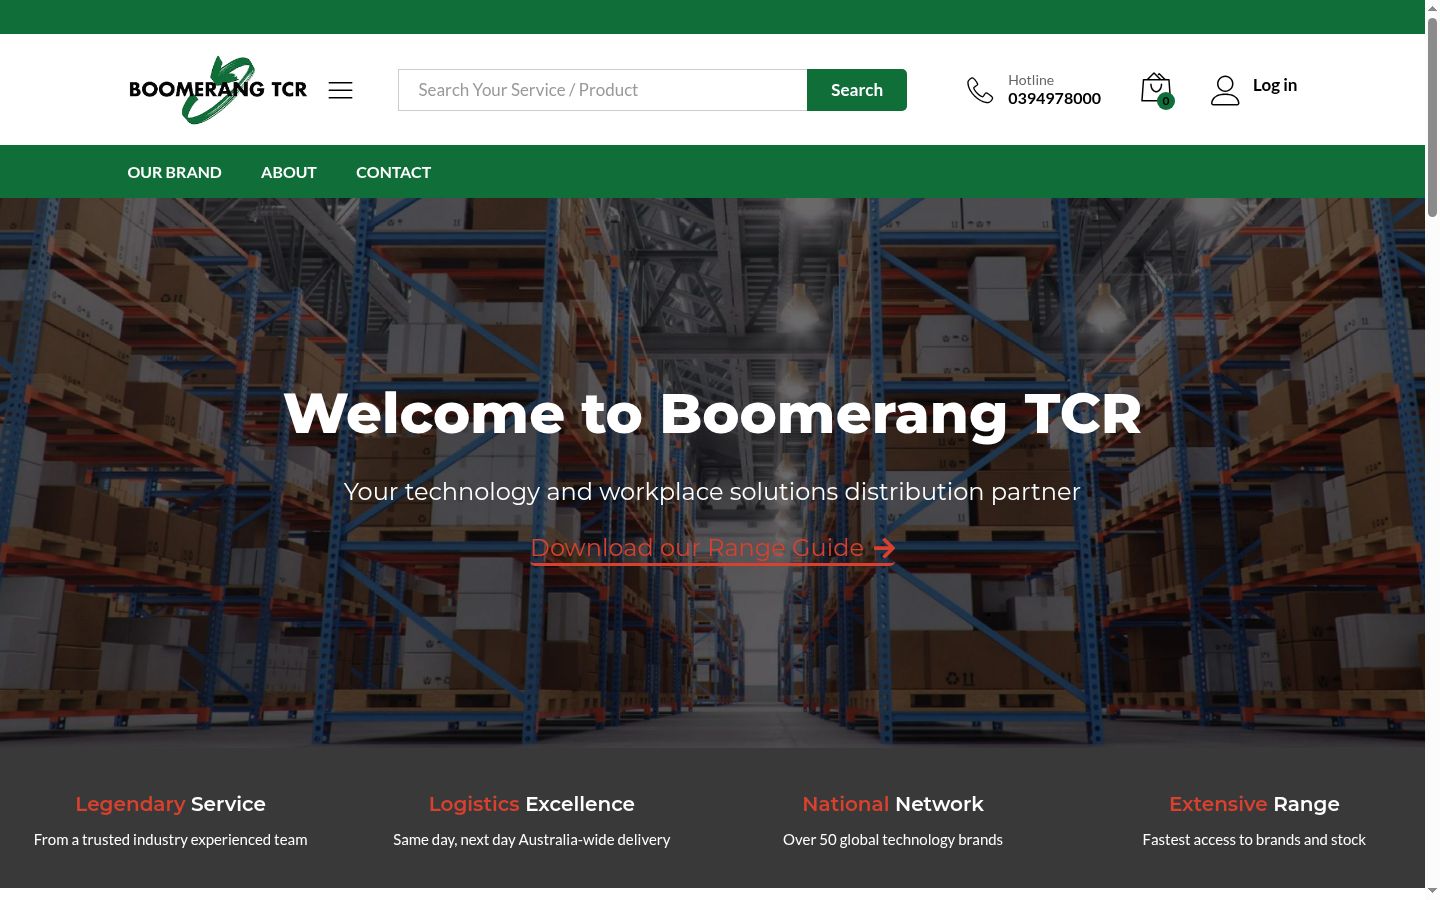
Task: Click the National Network heading
Action: point(893,804)
